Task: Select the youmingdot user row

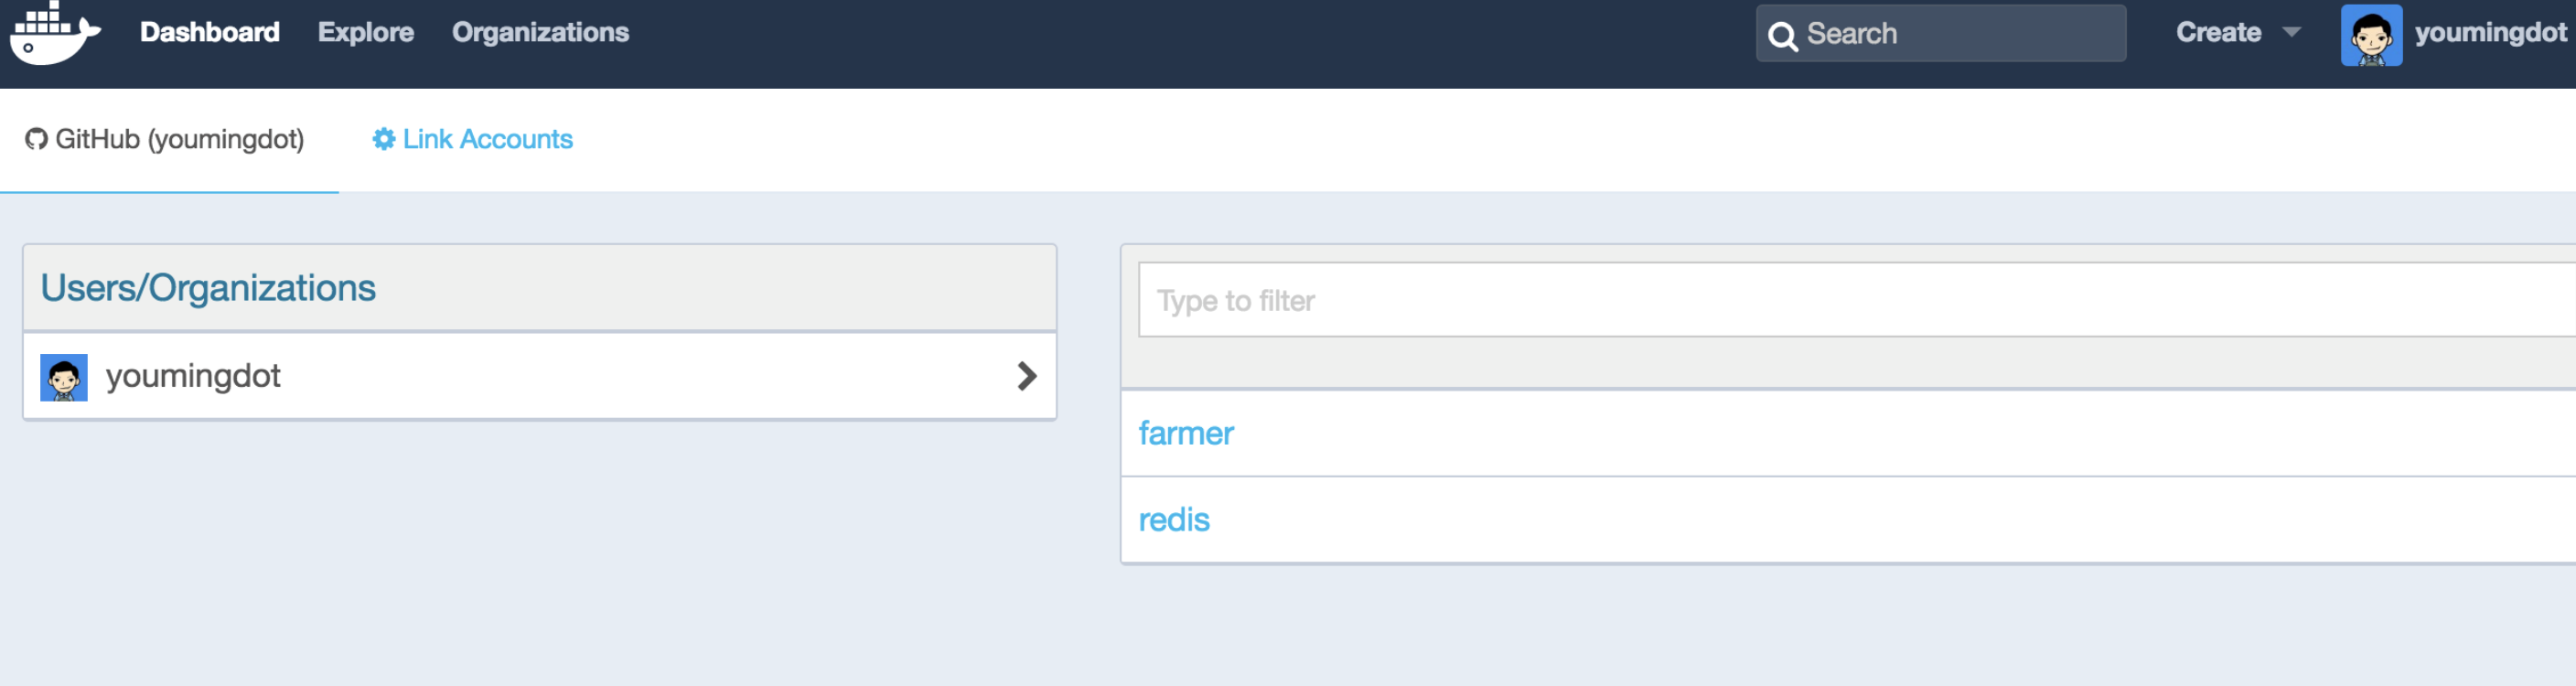Action: (x=540, y=376)
